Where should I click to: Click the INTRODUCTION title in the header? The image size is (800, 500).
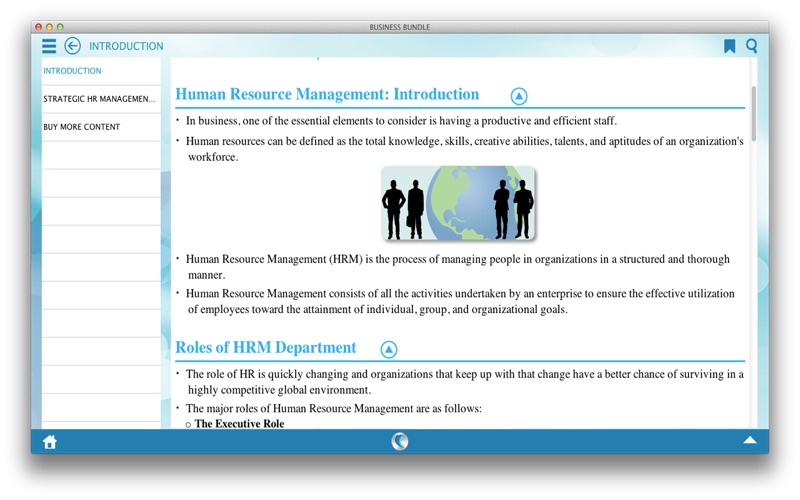126,46
